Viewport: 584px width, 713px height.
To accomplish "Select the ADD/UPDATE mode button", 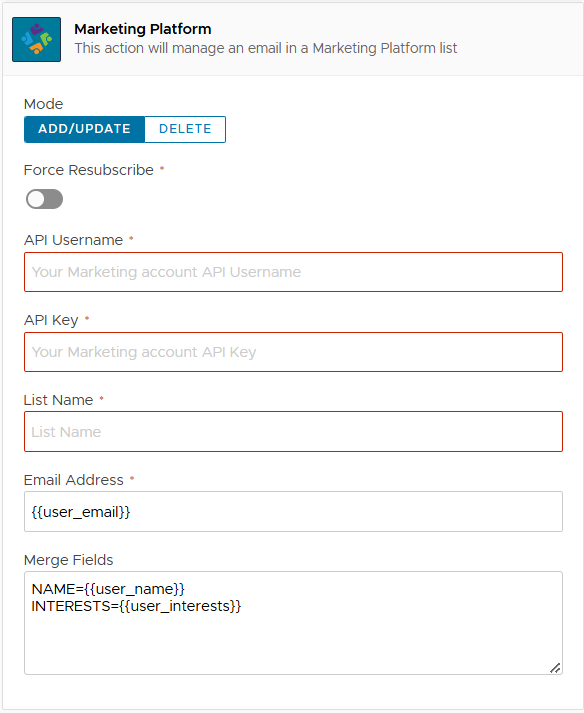I will tap(84, 129).
